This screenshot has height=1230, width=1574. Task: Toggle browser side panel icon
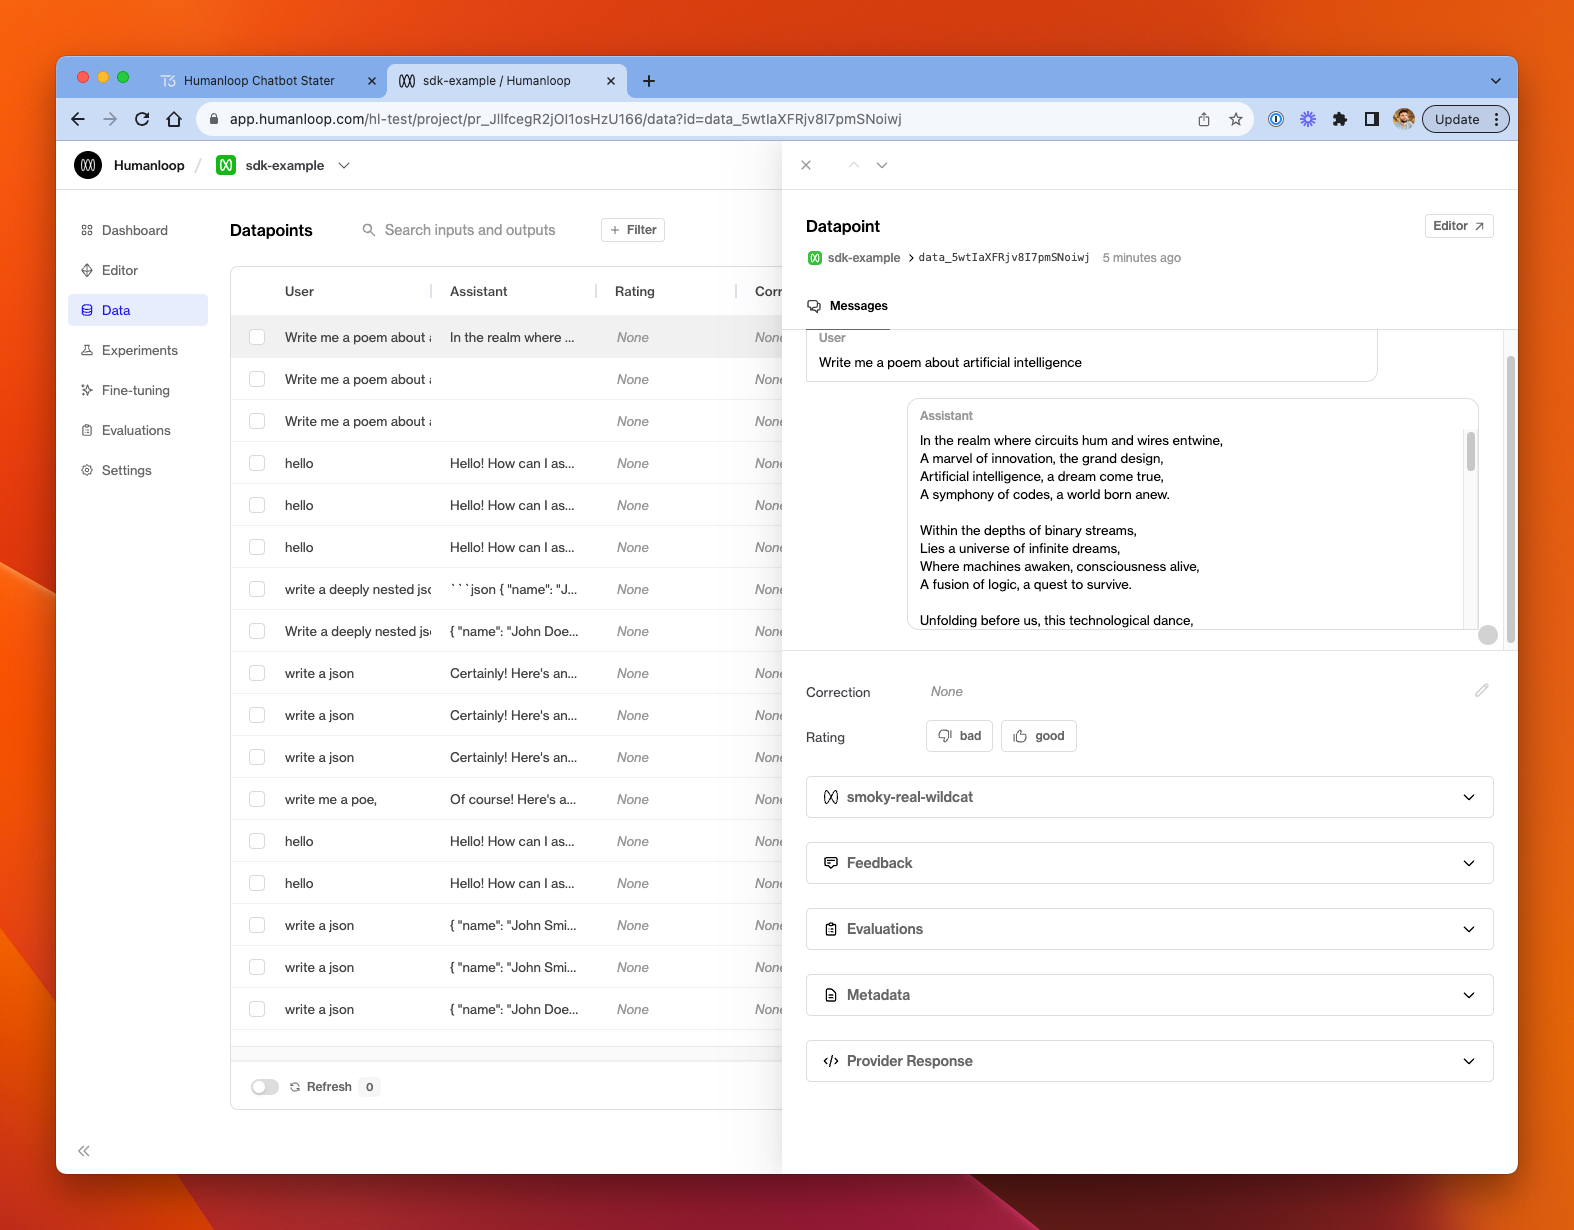click(x=1372, y=119)
